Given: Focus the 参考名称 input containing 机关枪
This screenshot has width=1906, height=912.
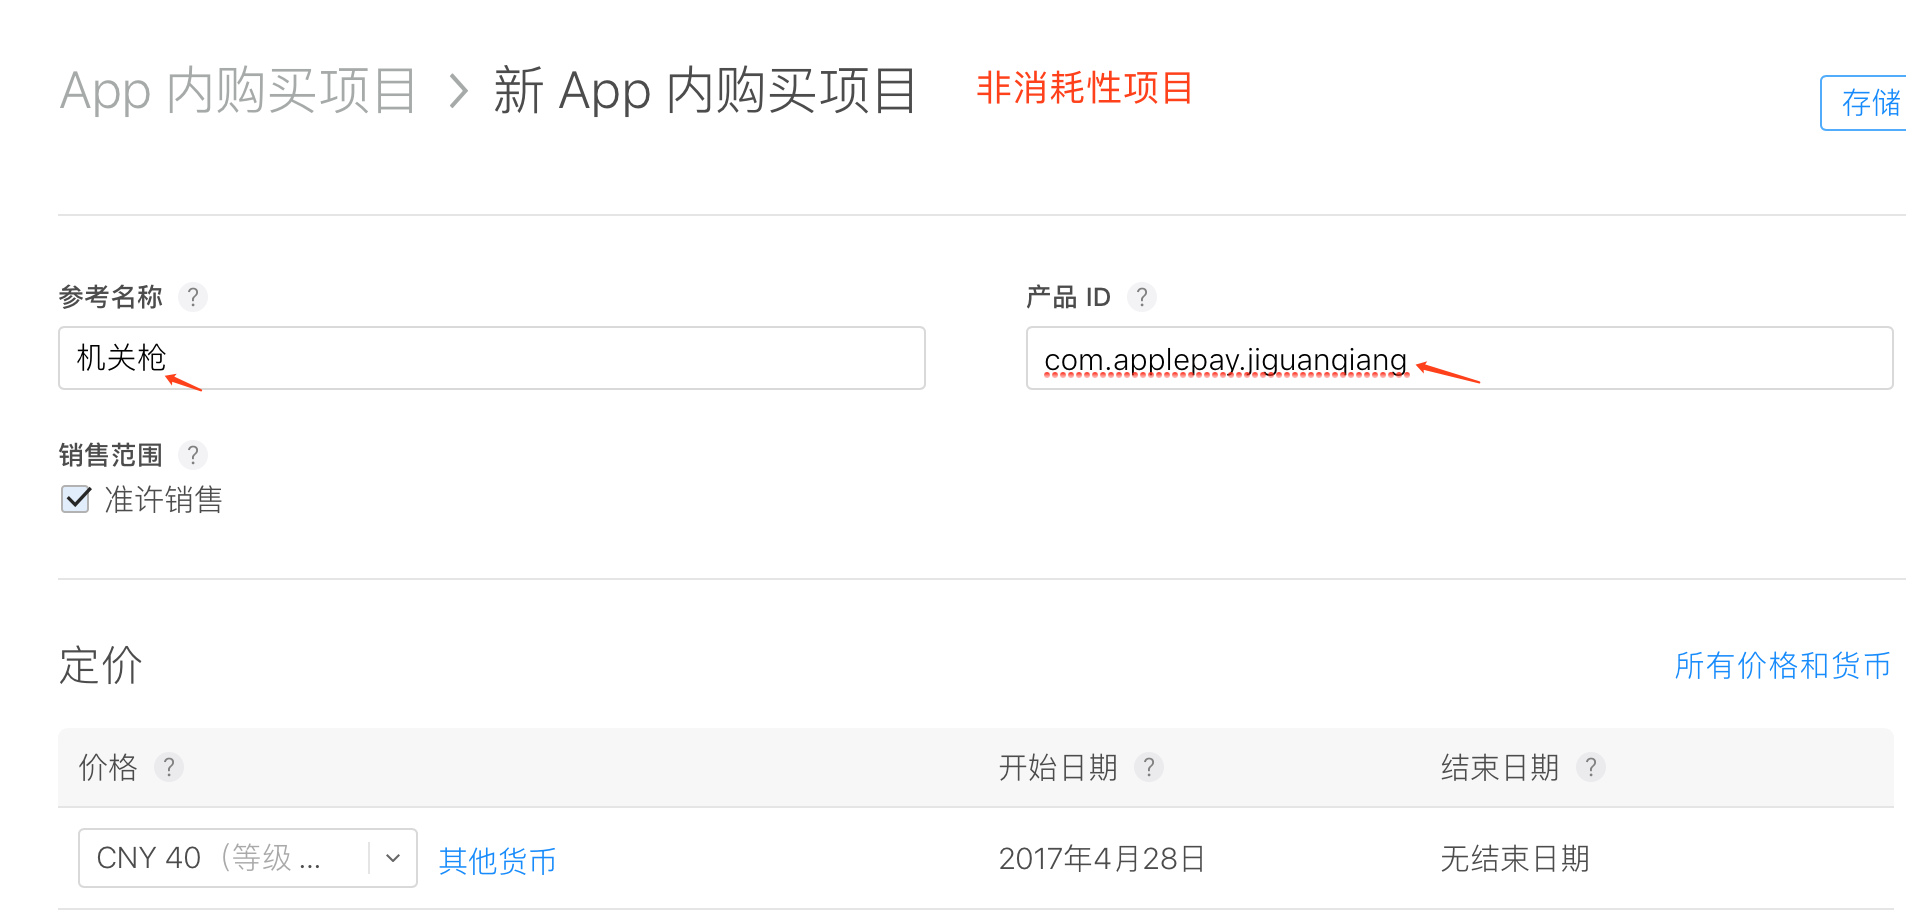Looking at the screenshot, I should 492,358.
